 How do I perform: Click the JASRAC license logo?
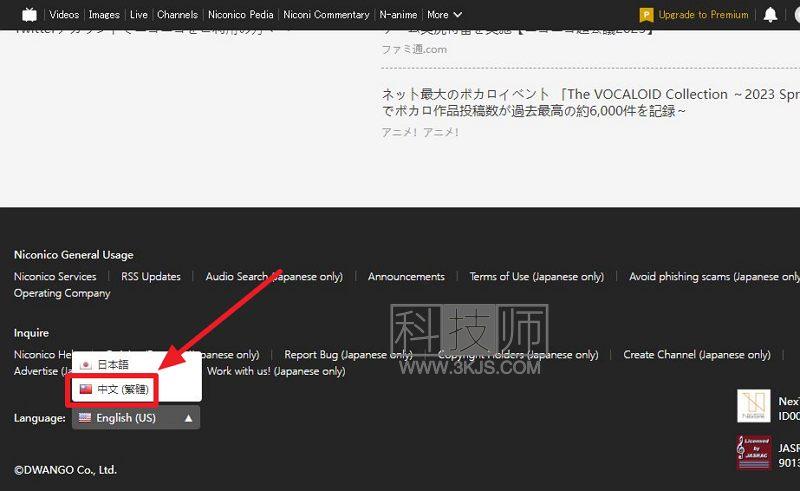click(x=754, y=452)
